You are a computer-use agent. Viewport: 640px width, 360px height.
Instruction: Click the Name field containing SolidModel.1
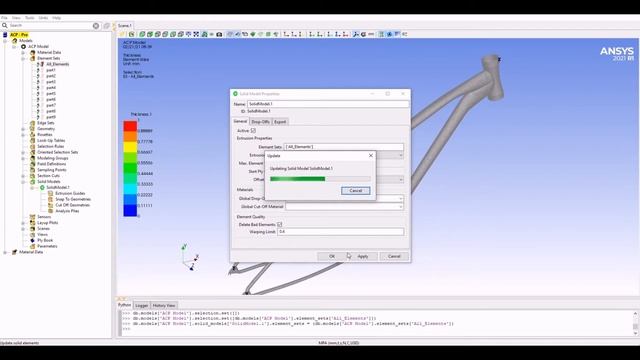[x=328, y=104]
